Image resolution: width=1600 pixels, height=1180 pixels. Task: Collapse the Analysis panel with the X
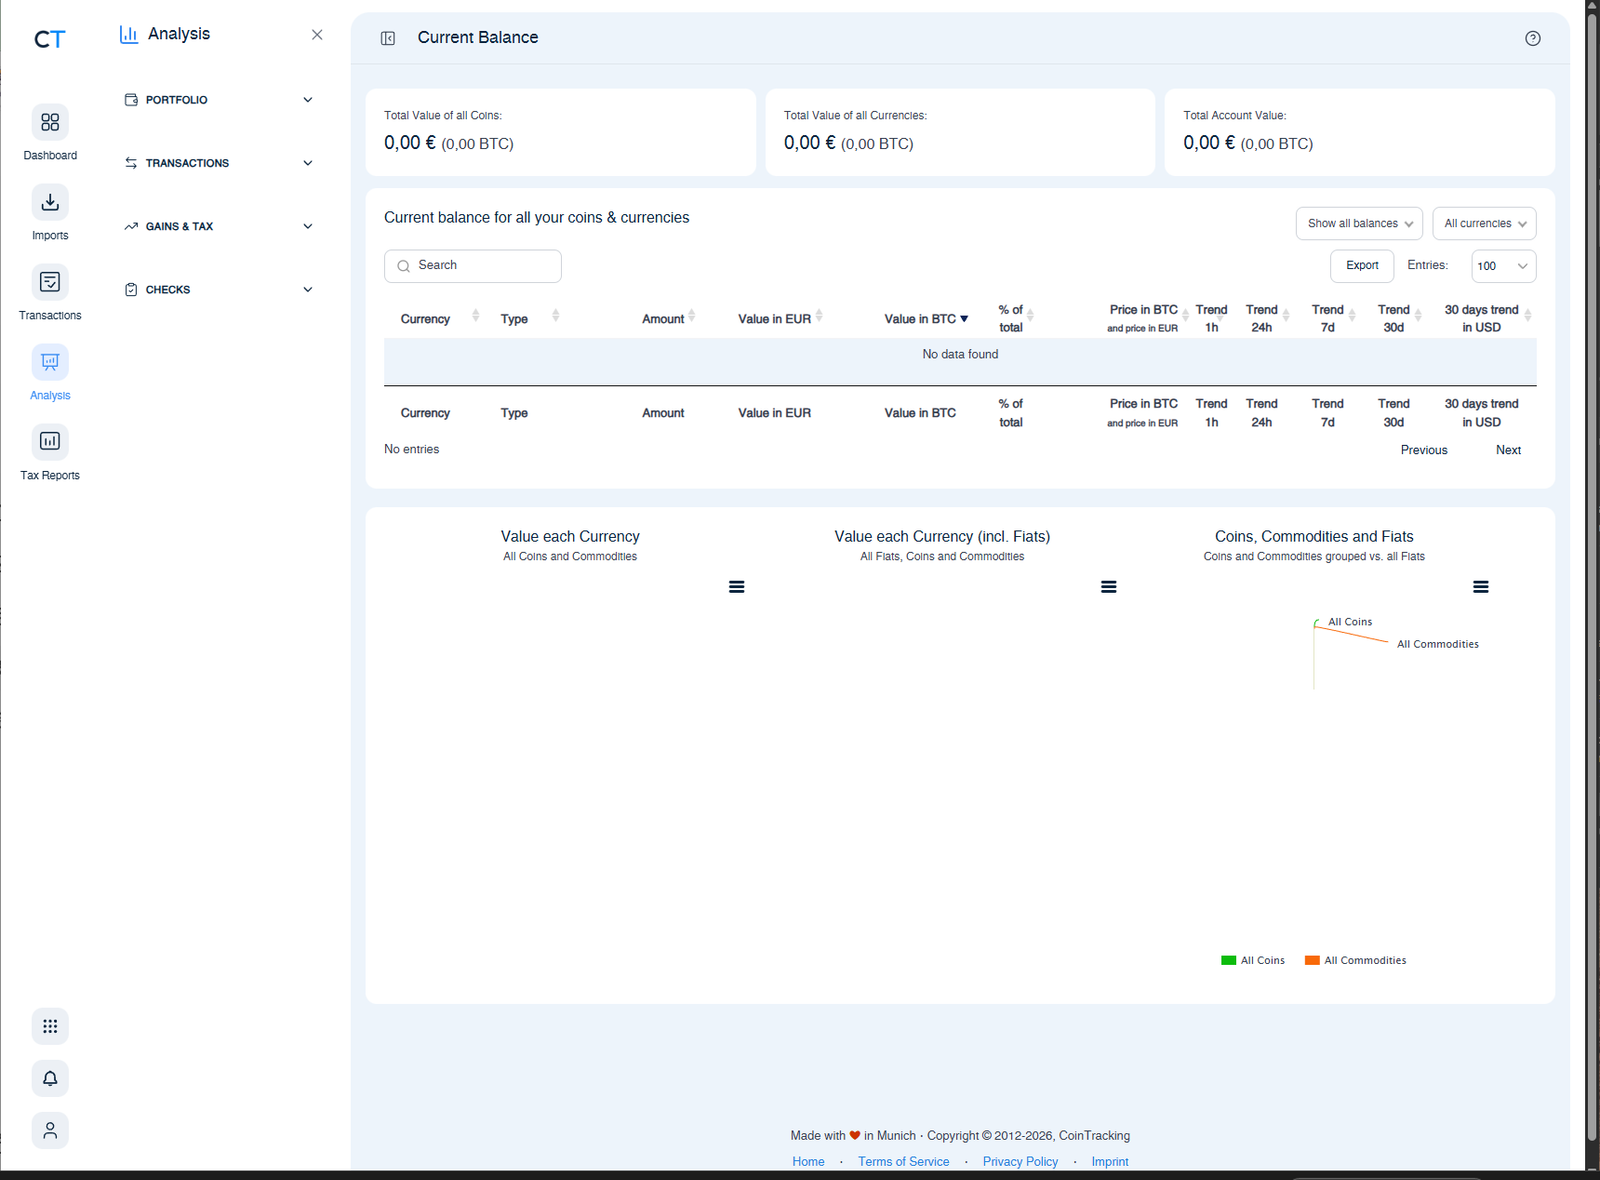point(317,34)
